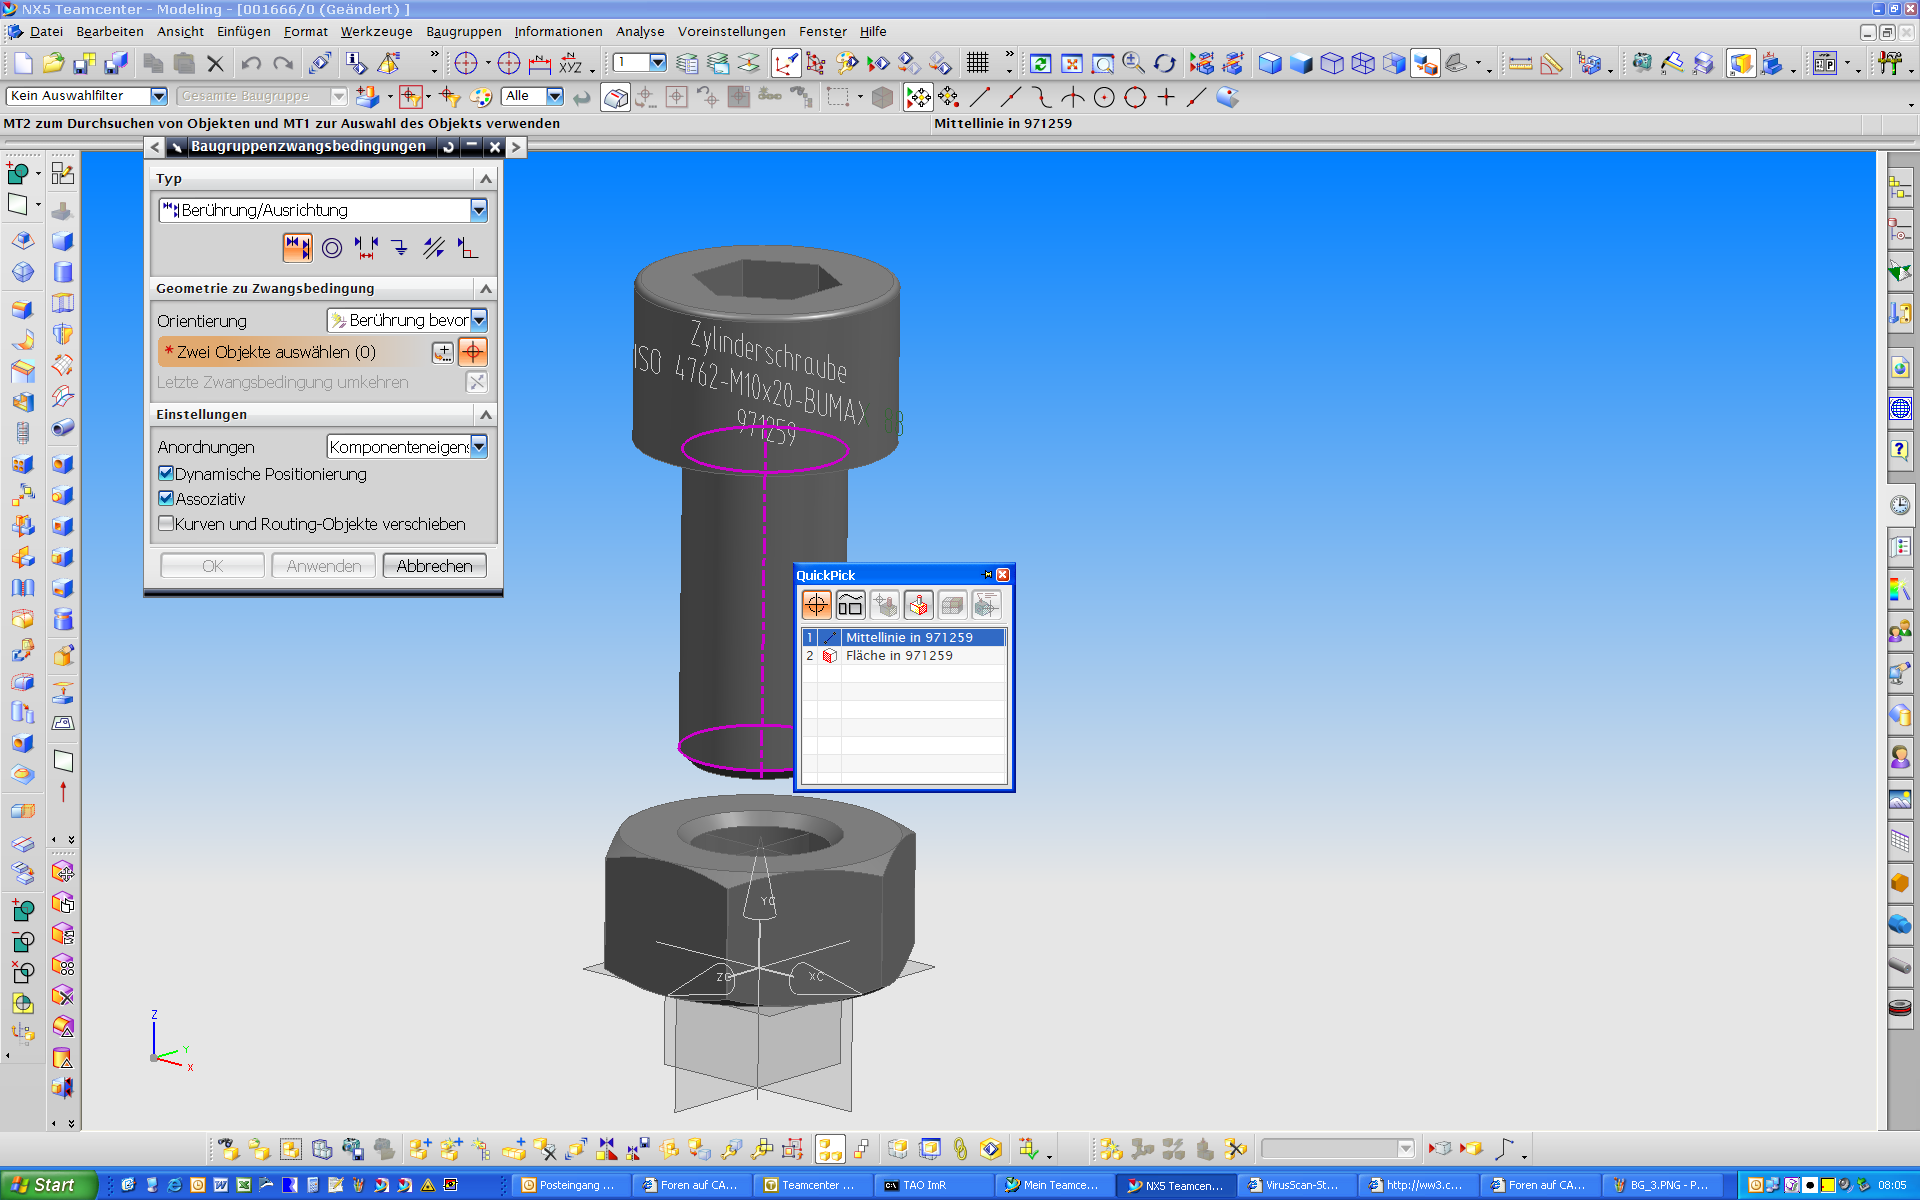Uncheck the Assoziativ checkbox
Viewport: 1920px width, 1200px height.
click(x=166, y=499)
